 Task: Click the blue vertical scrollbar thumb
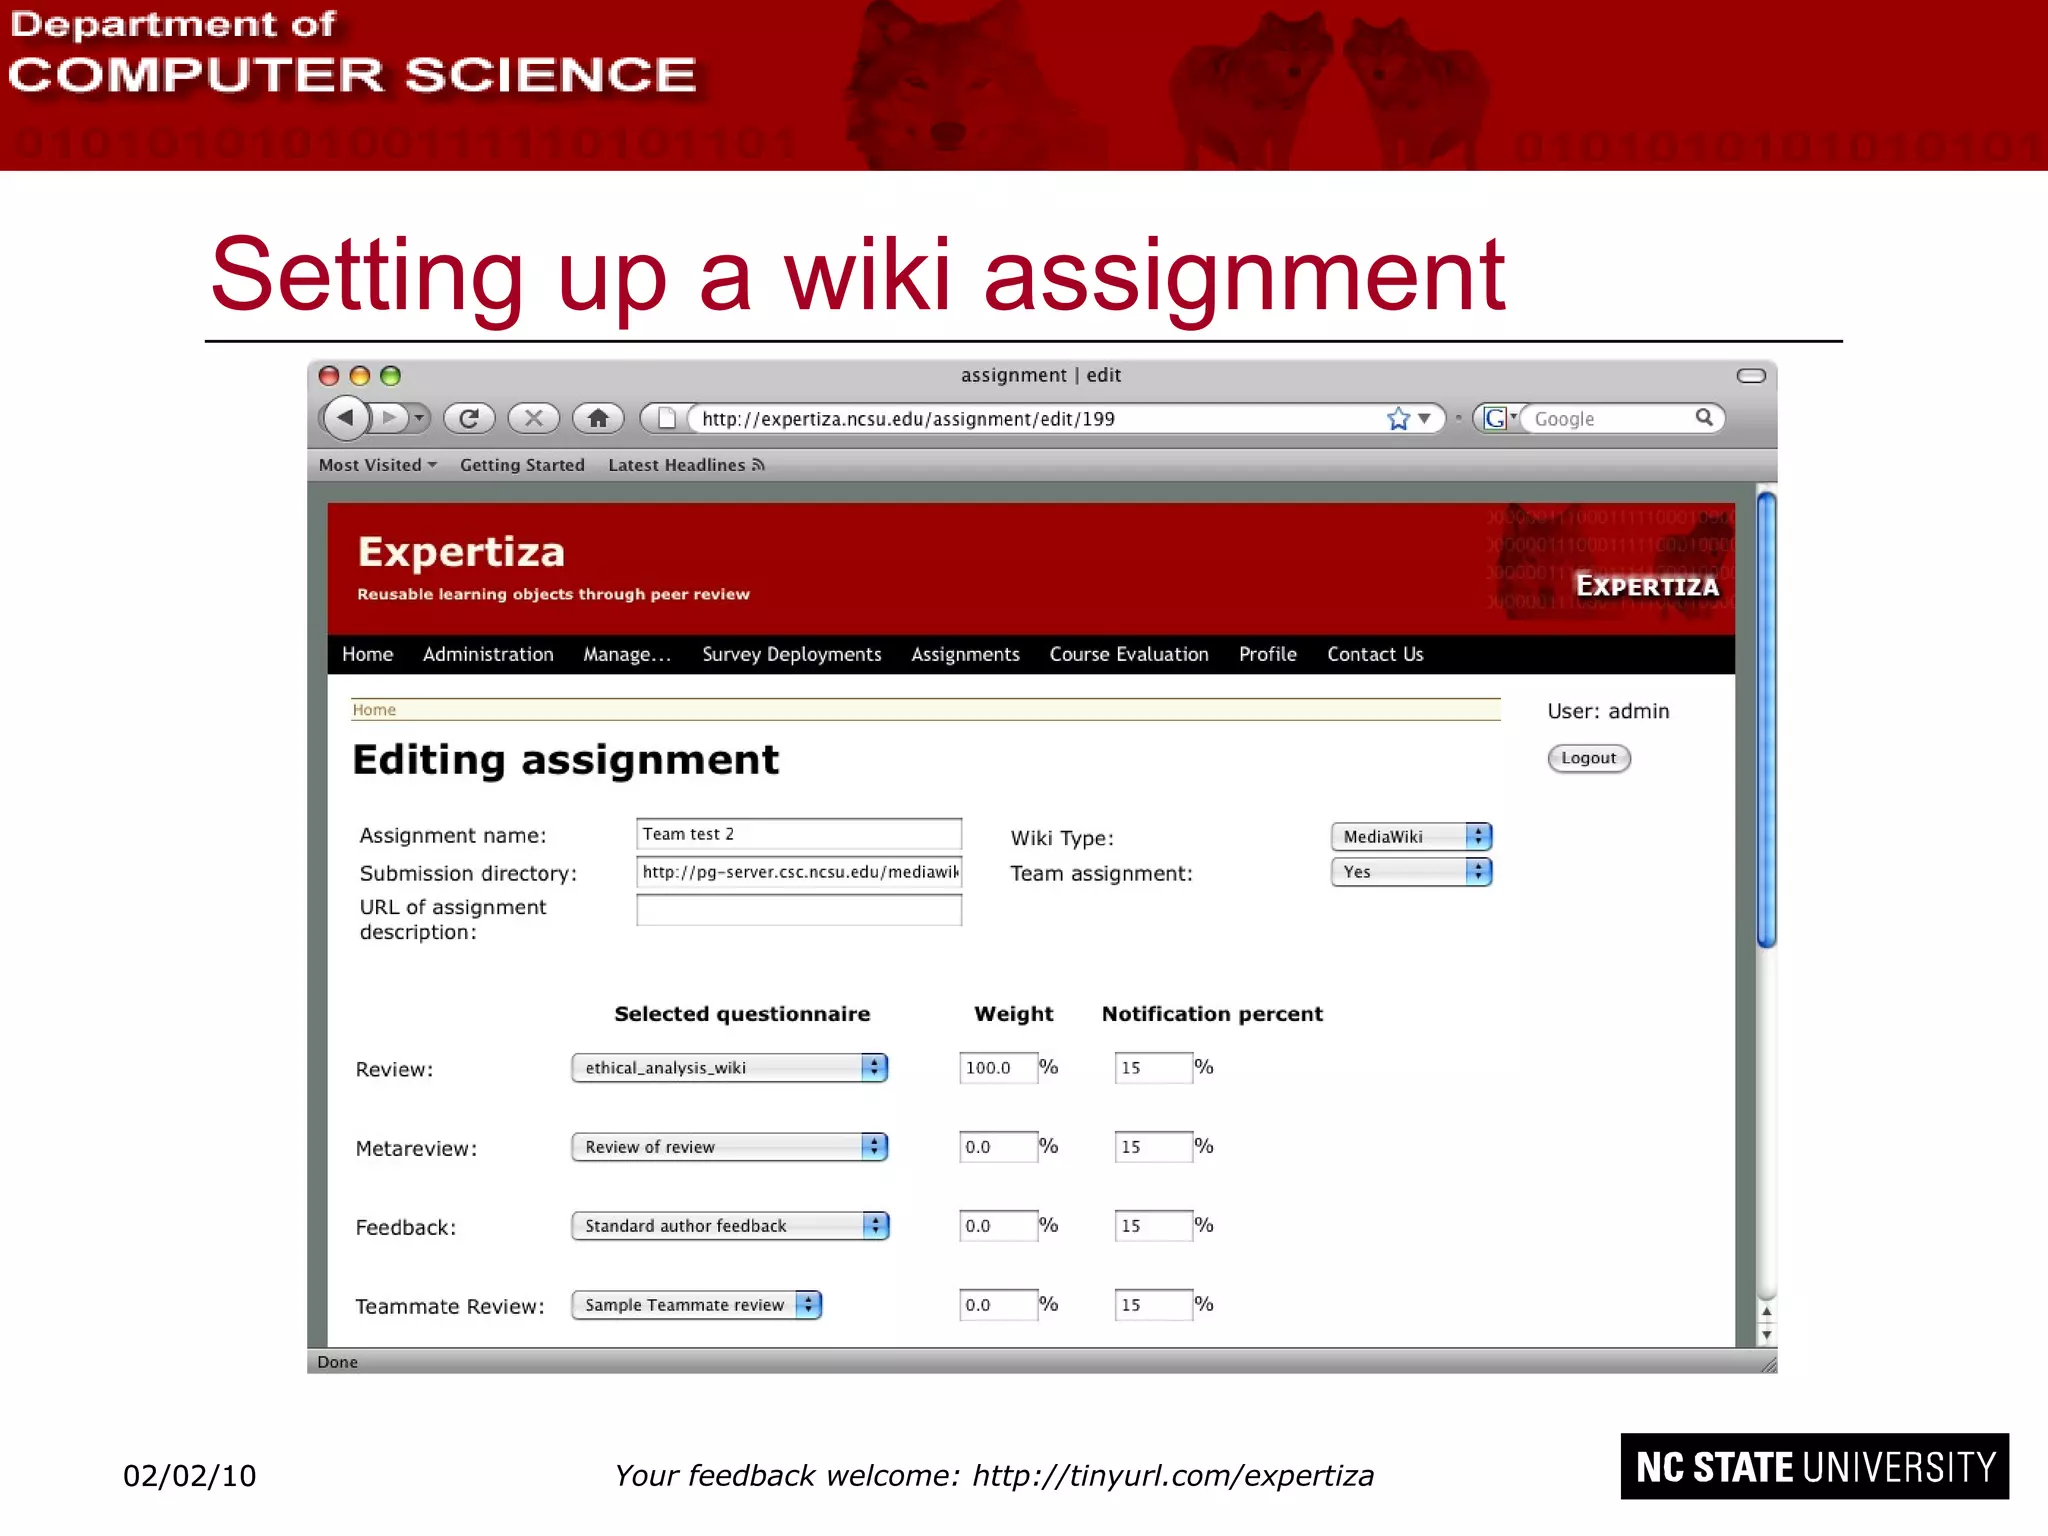(1766, 720)
